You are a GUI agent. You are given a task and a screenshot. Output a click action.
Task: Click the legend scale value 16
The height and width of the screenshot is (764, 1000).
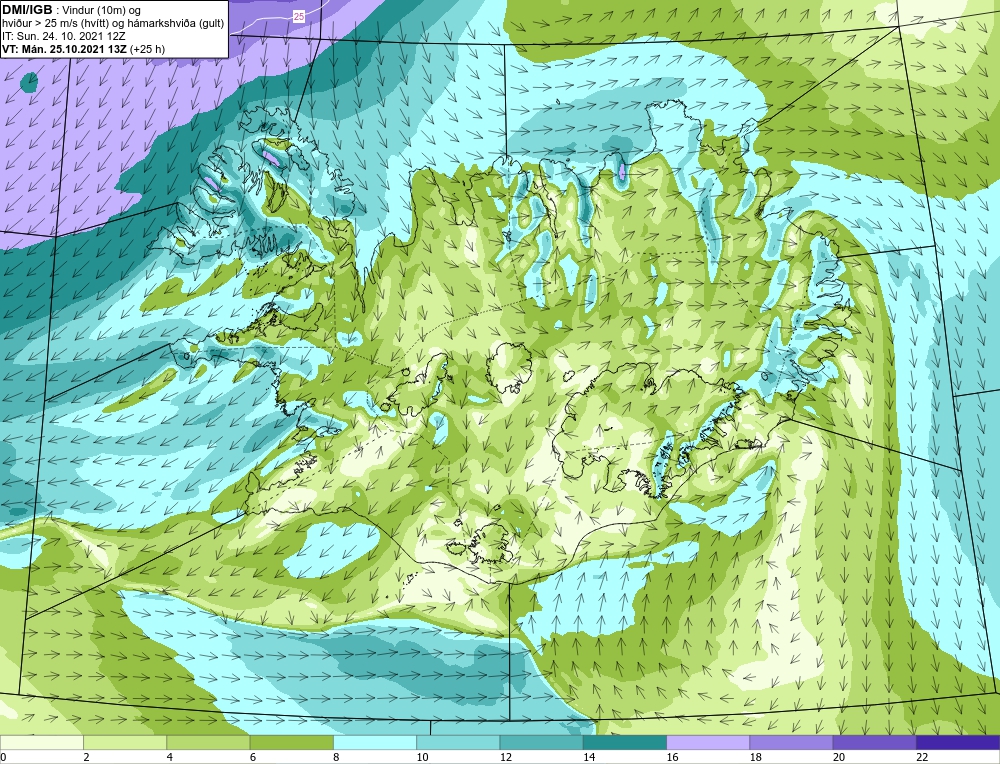point(672,758)
